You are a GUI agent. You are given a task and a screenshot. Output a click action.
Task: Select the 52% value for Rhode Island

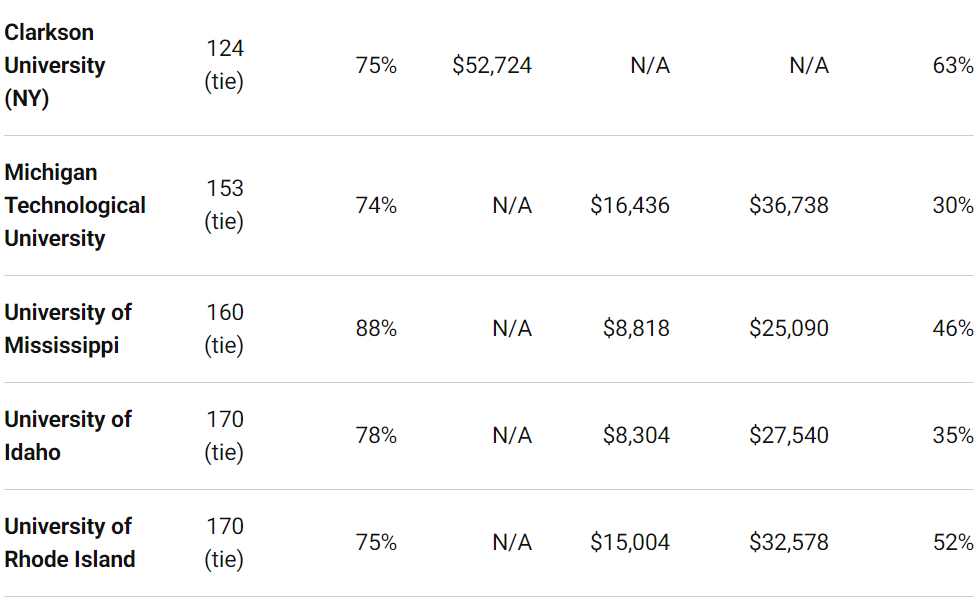click(953, 543)
